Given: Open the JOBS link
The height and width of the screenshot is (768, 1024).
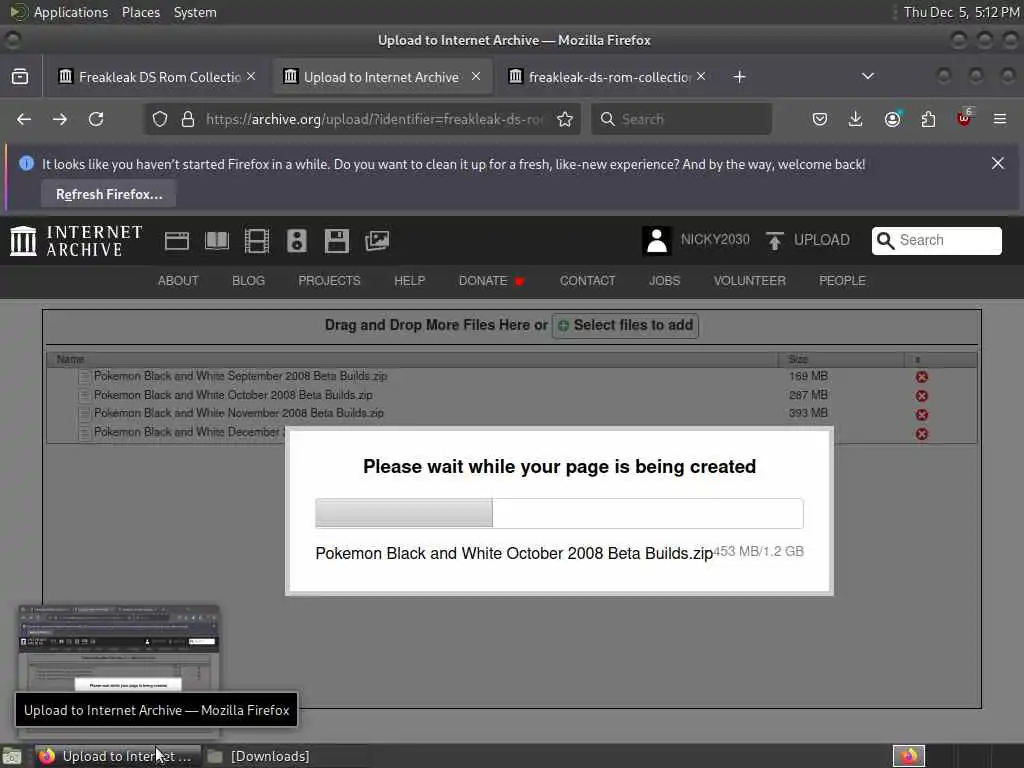Looking at the screenshot, I should click(x=664, y=281).
